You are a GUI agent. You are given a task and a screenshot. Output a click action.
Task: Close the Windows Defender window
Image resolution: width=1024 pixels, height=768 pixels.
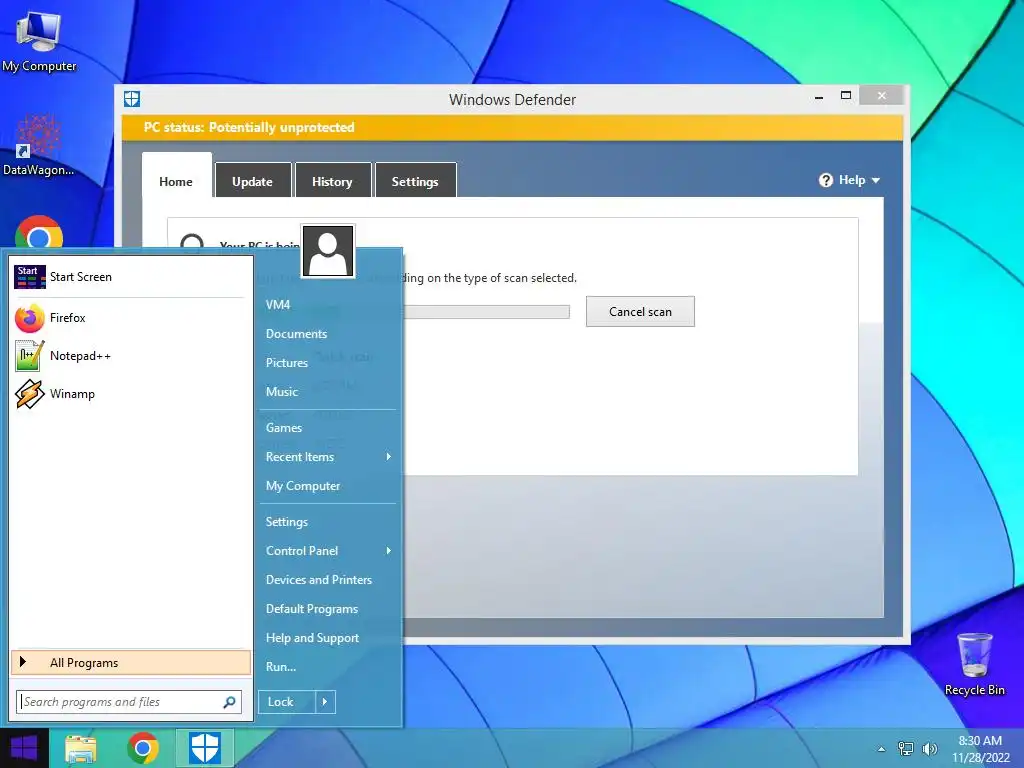click(882, 96)
